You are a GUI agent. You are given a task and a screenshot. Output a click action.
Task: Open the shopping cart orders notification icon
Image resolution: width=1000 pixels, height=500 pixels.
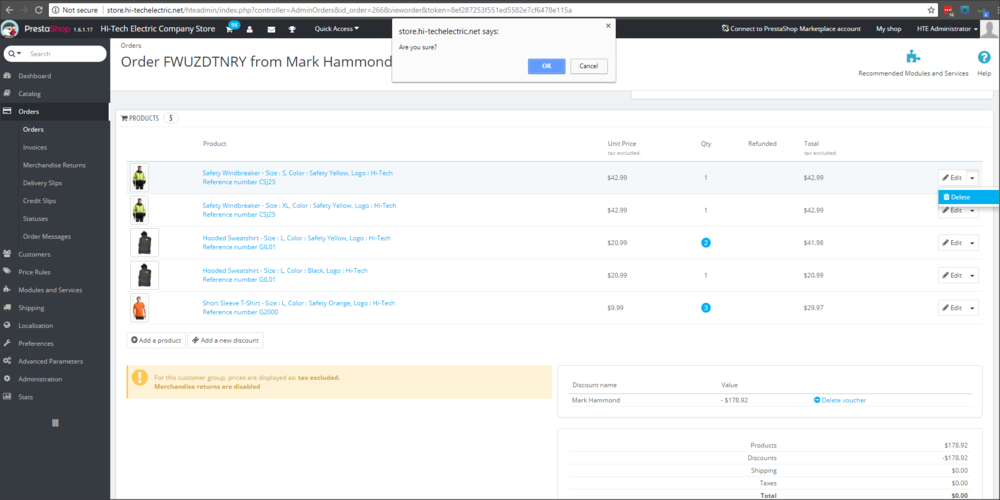[230, 29]
